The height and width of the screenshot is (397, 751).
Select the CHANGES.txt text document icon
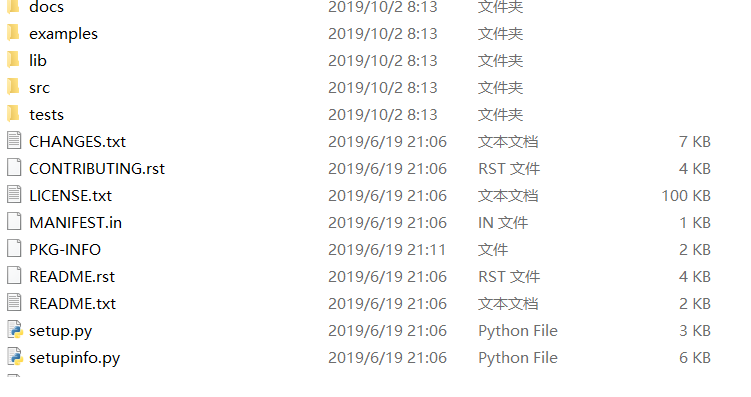[x=14, y=141]
